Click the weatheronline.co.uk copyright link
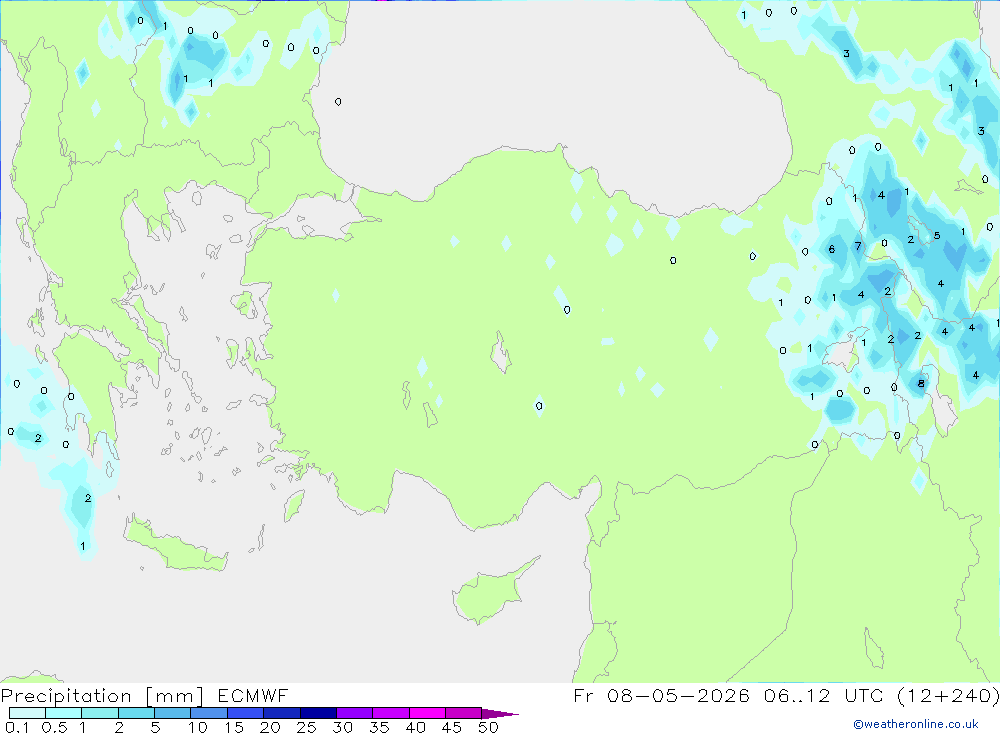 (x=915, y=724)
